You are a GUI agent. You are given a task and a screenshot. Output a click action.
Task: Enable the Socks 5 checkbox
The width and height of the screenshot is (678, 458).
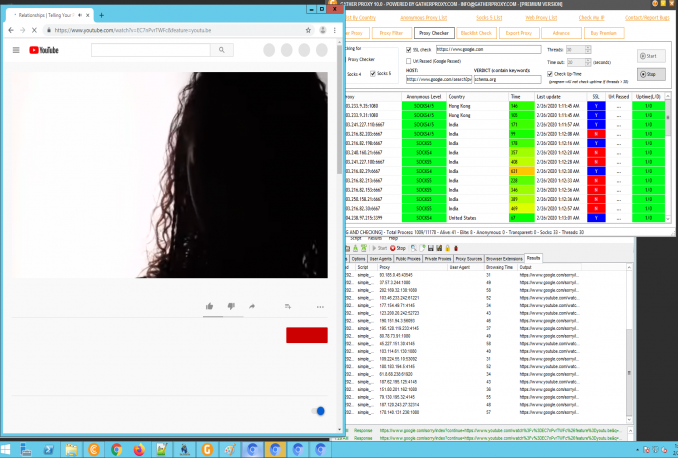pyautogui.click(x=375, y=73)
